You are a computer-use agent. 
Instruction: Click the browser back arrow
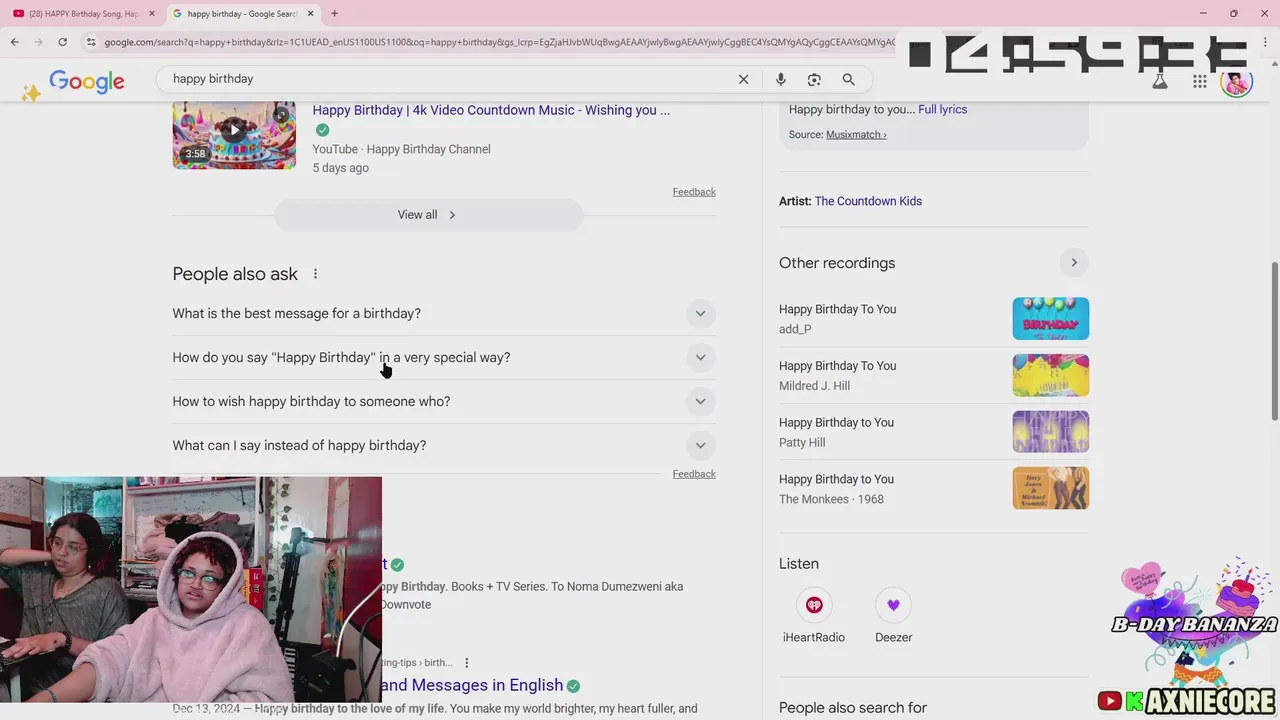[x=14, y=42]
